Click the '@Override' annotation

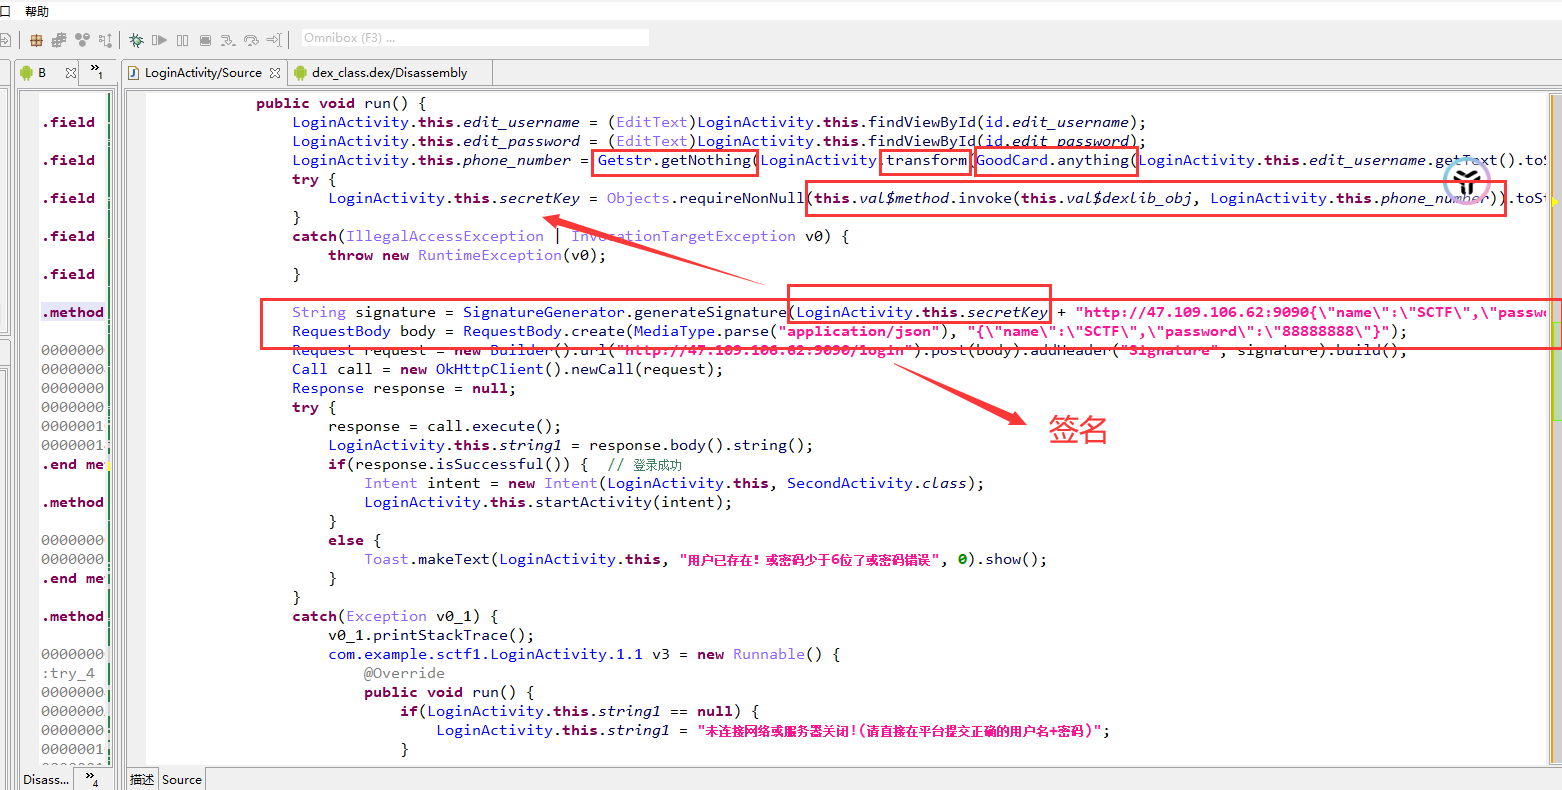[x=404, y=673]
